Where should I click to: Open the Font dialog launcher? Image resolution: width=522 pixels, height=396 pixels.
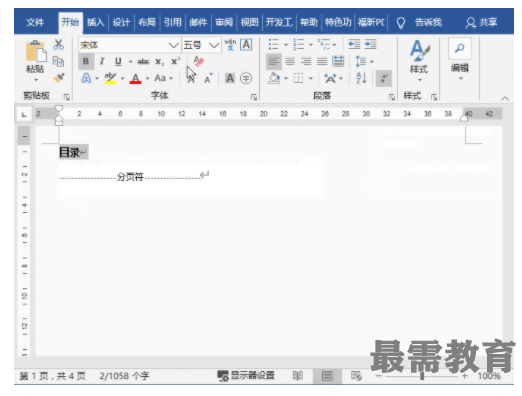tap(254, 97)
